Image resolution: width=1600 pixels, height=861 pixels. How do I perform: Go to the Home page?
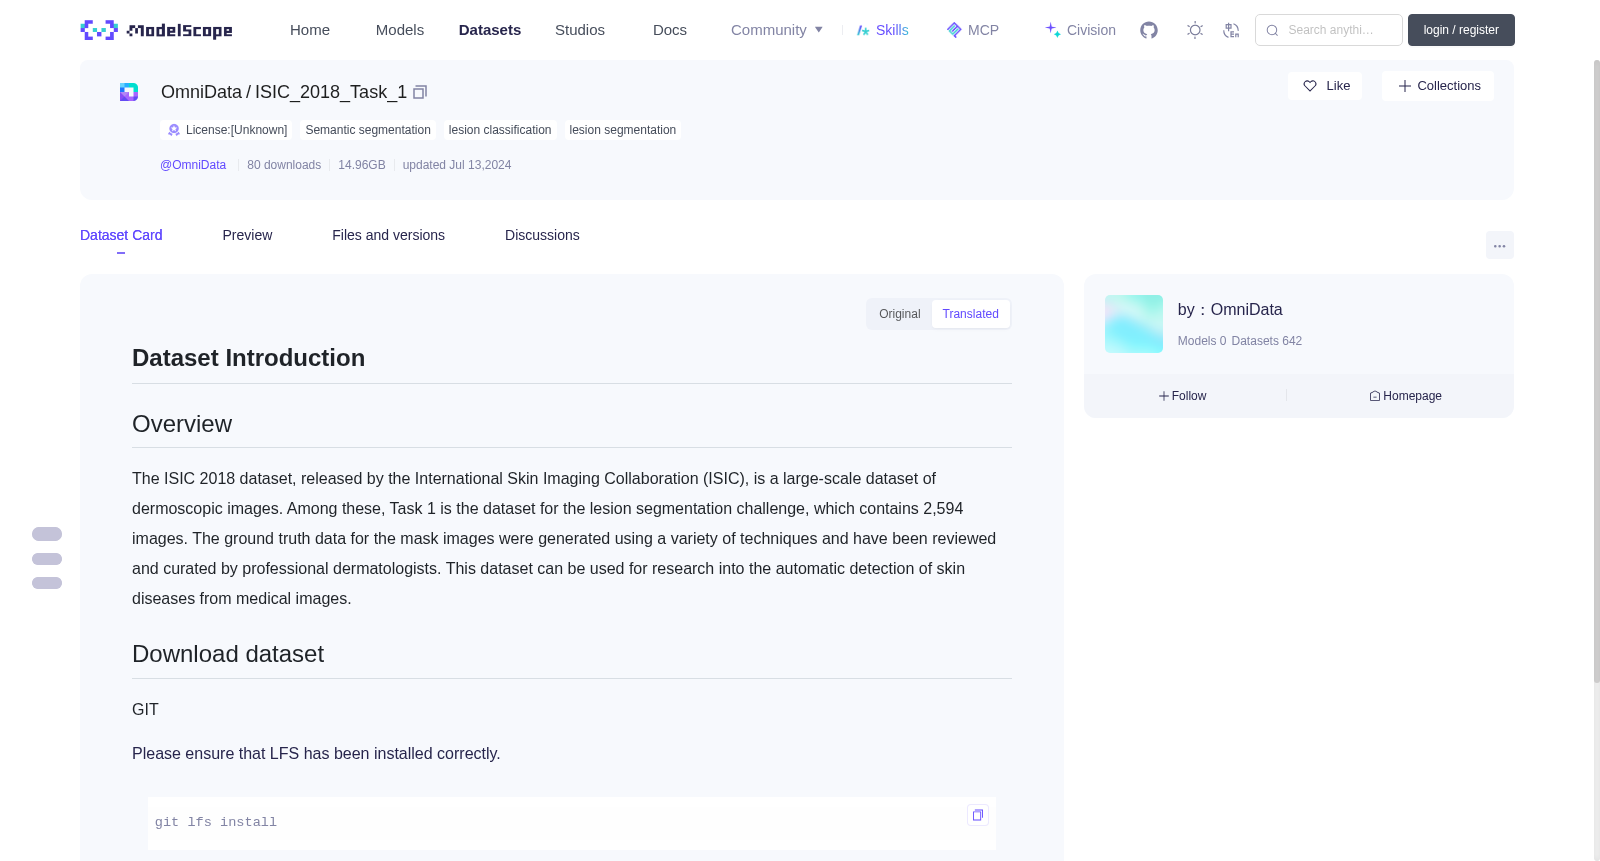click(310, 30)
